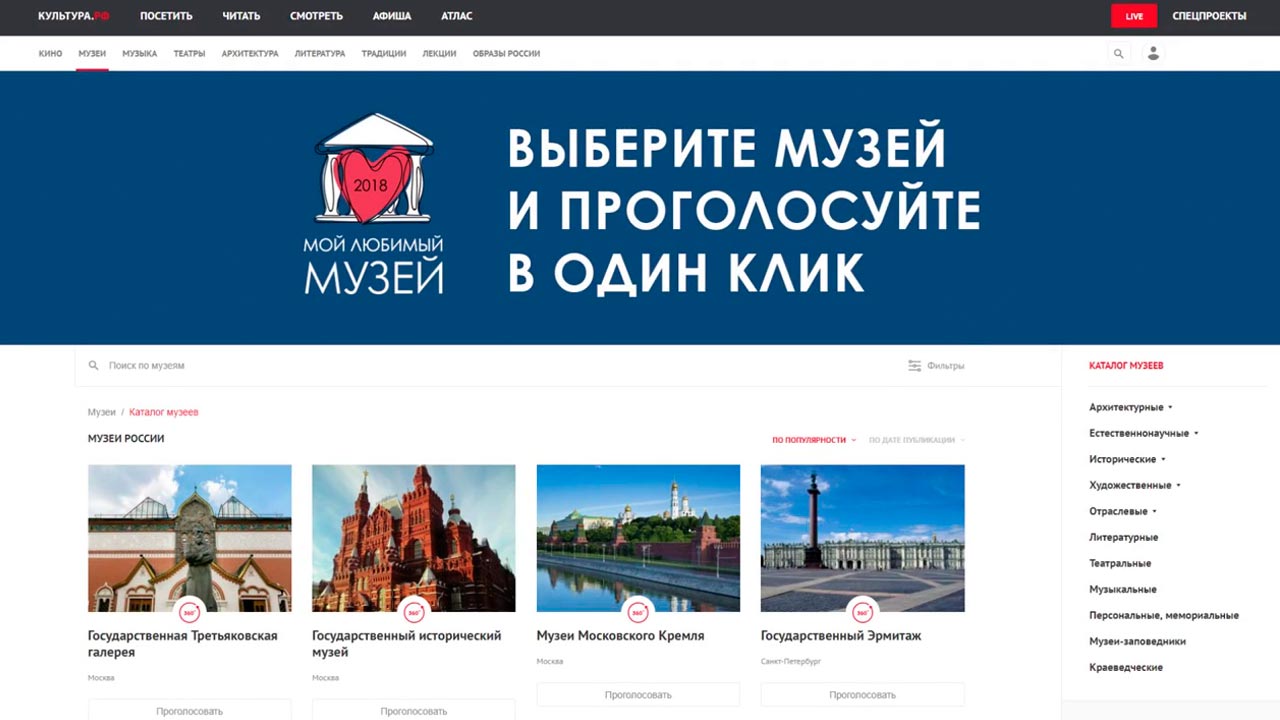Sort by По популярности dropdown

point(814,440)
